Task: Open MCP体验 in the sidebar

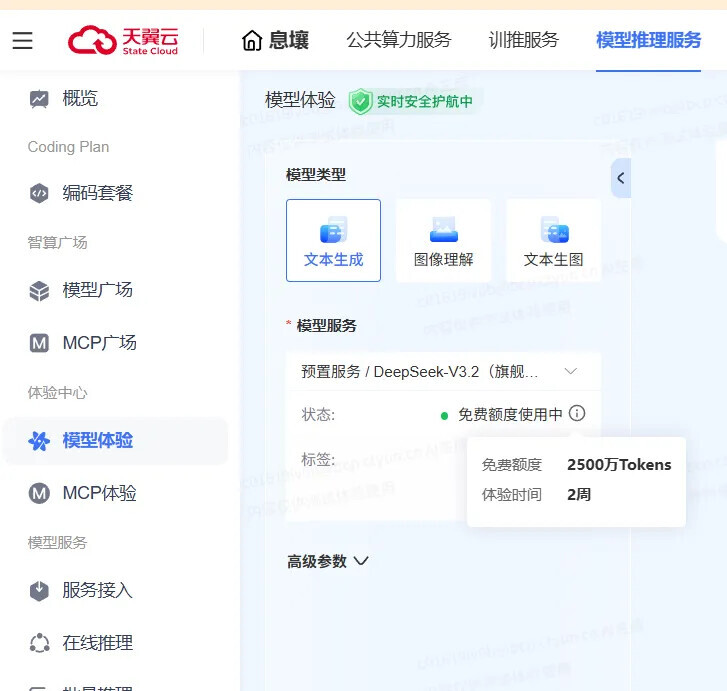Action: click(x=99, y=493)
